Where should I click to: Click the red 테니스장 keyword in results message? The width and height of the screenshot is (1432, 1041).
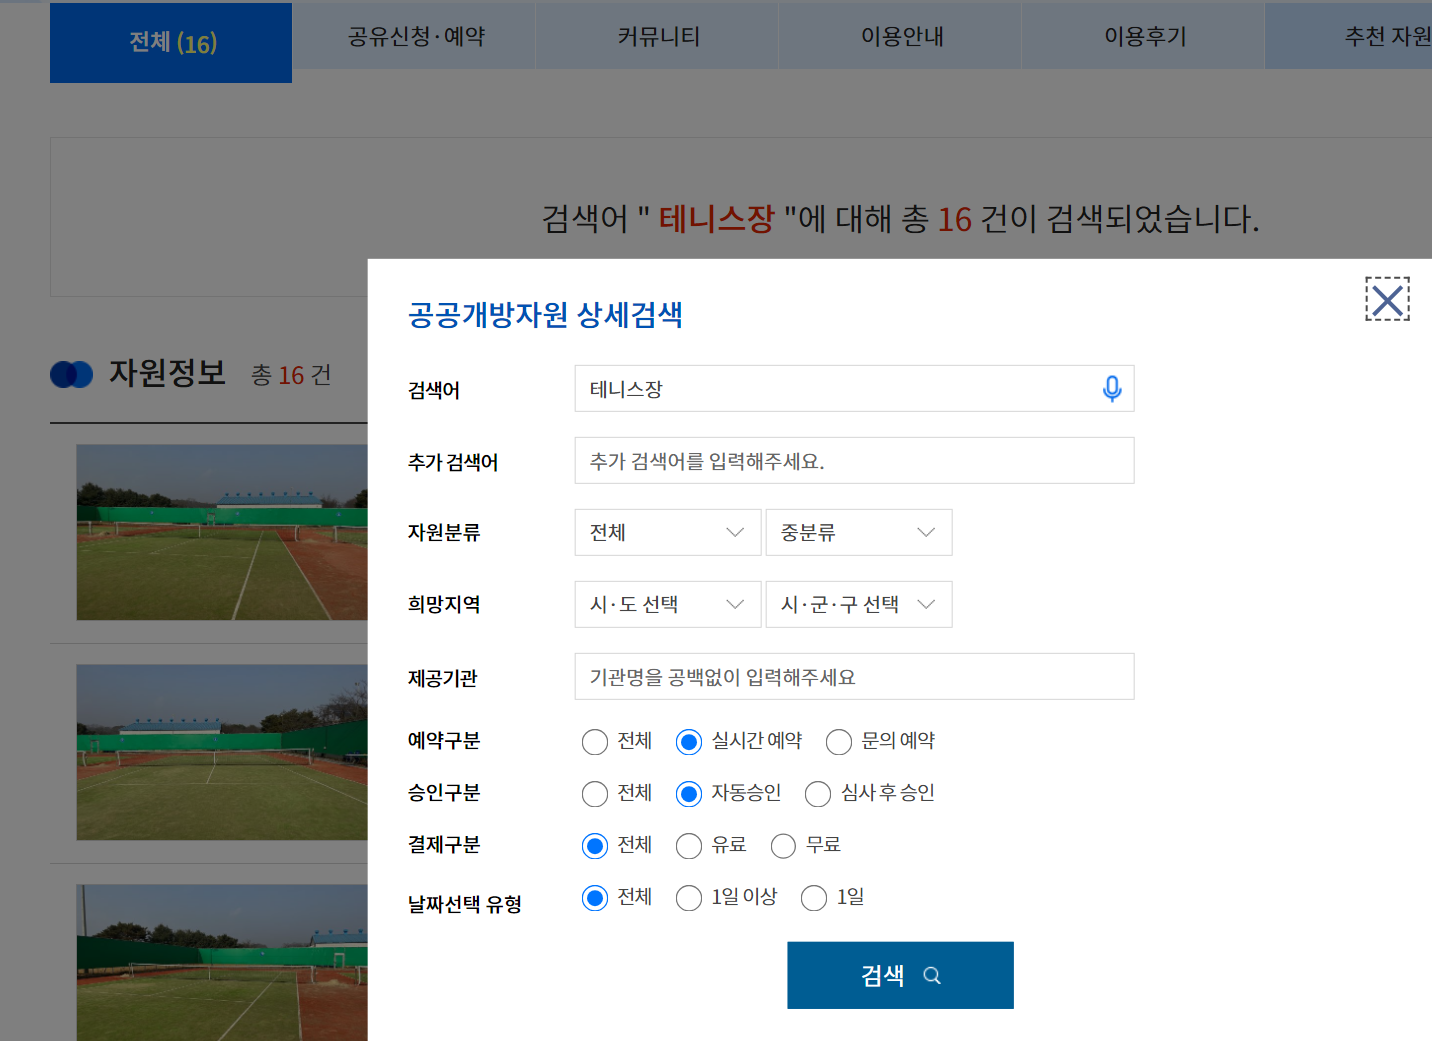(x=716, y=219)
